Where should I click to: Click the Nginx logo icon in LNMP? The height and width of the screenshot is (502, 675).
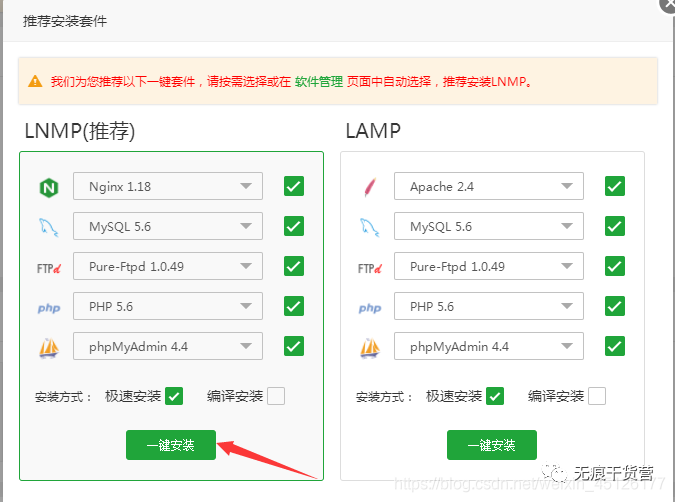tap(49, 188)
